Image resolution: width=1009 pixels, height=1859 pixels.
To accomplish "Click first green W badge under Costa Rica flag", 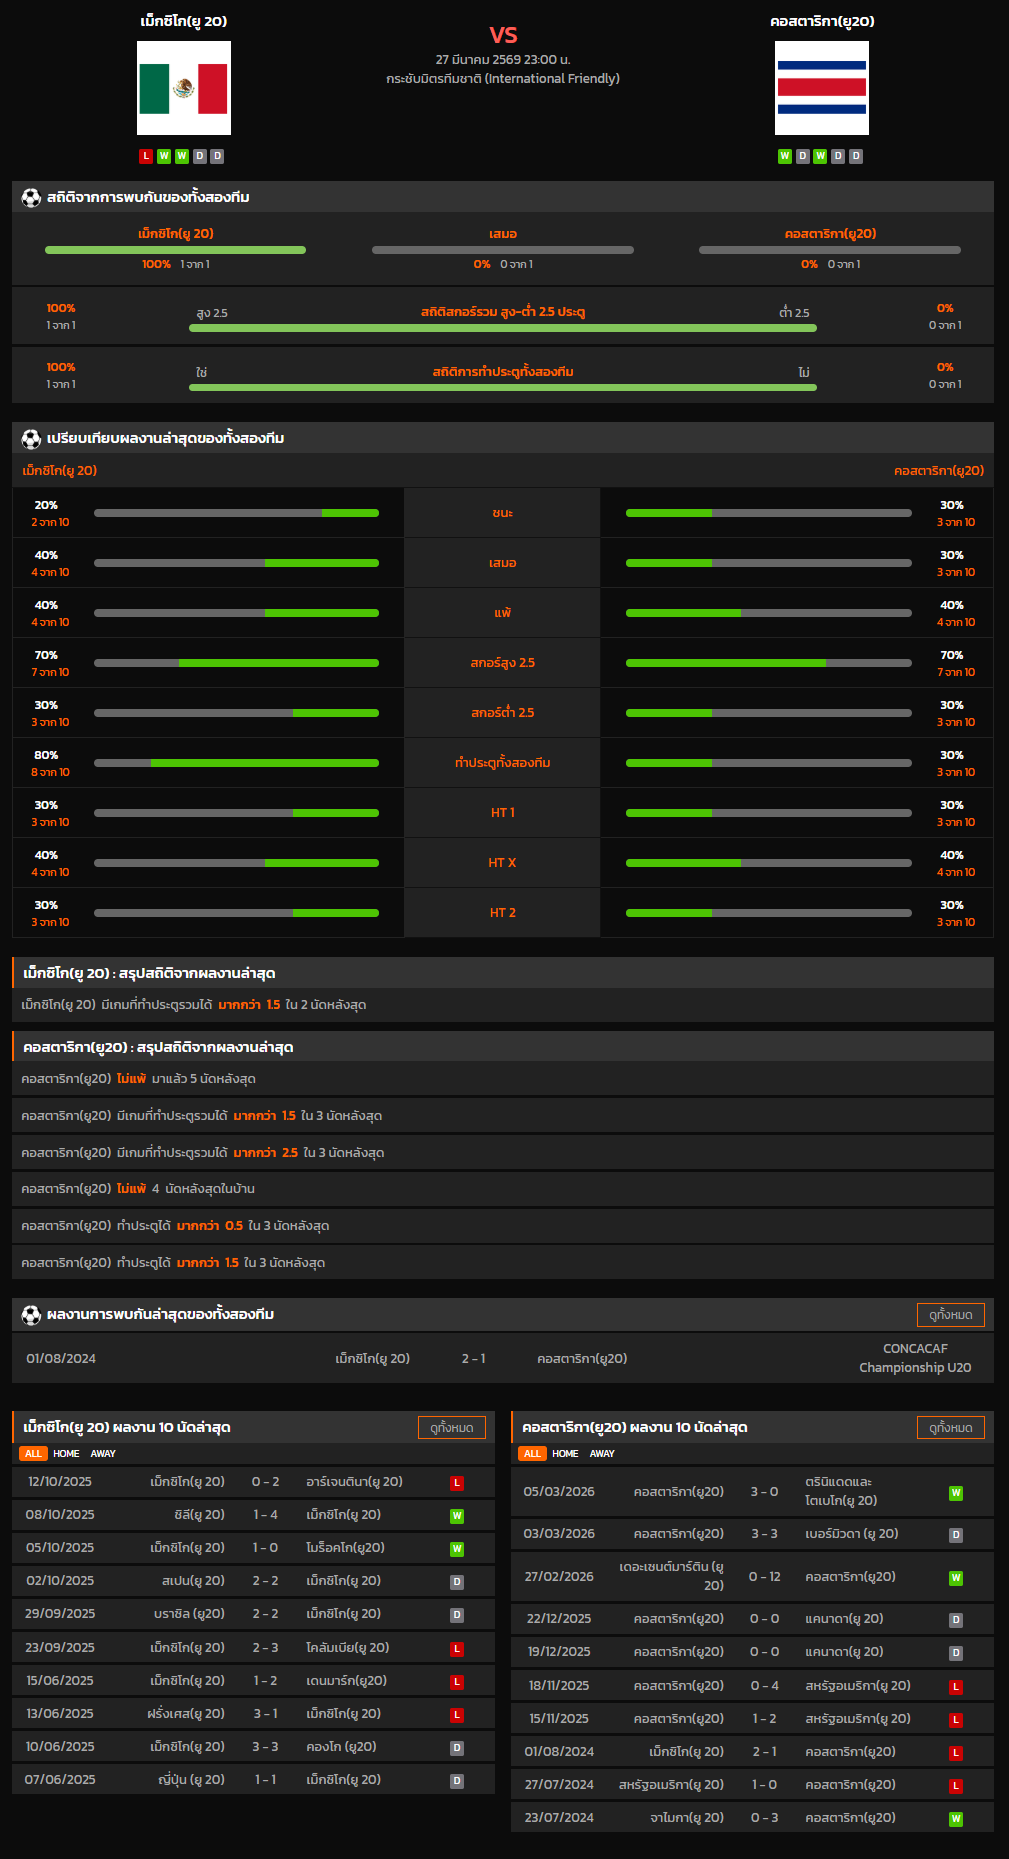I will point(785,156).
